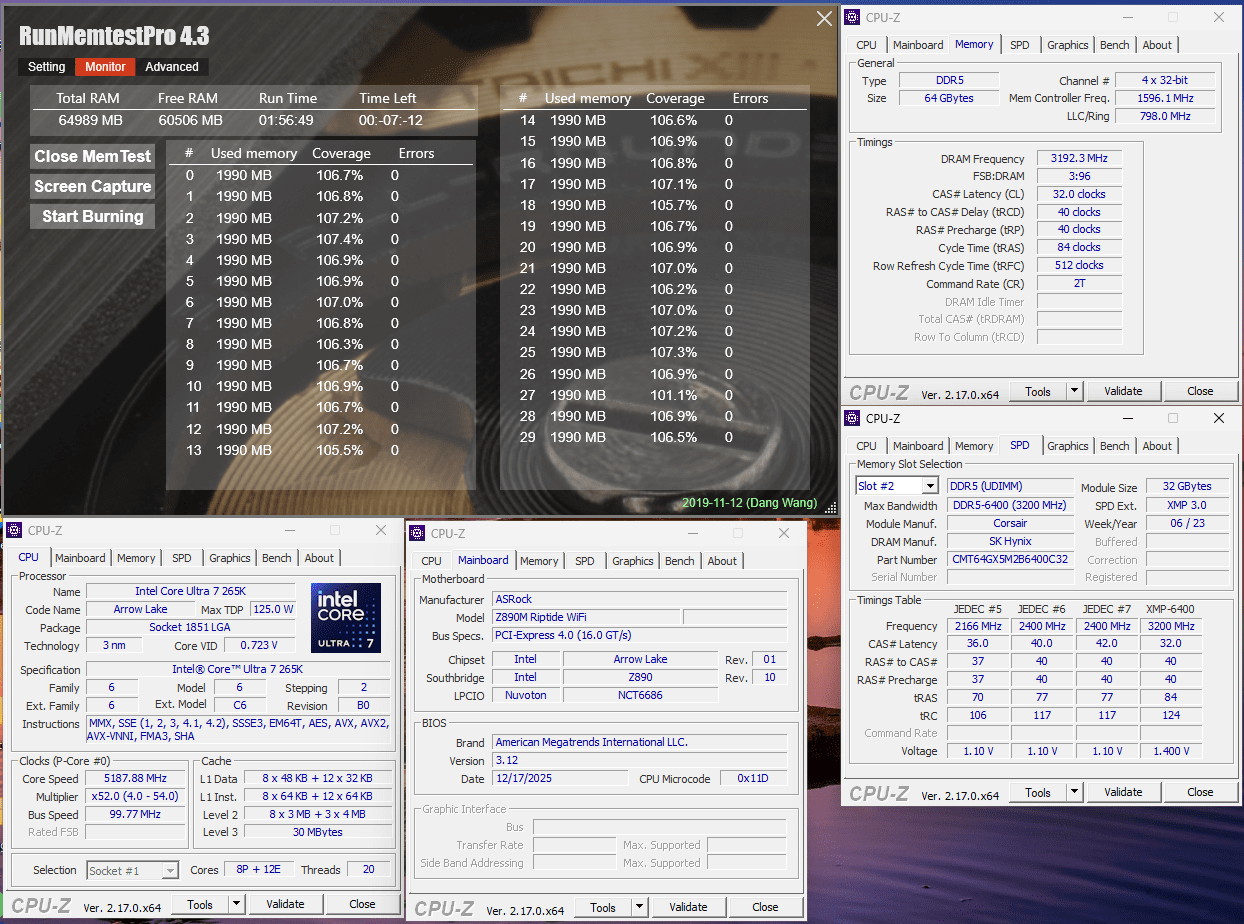Click BIOS Version field 3.12
1244x924 pixels.
[640, 760]
